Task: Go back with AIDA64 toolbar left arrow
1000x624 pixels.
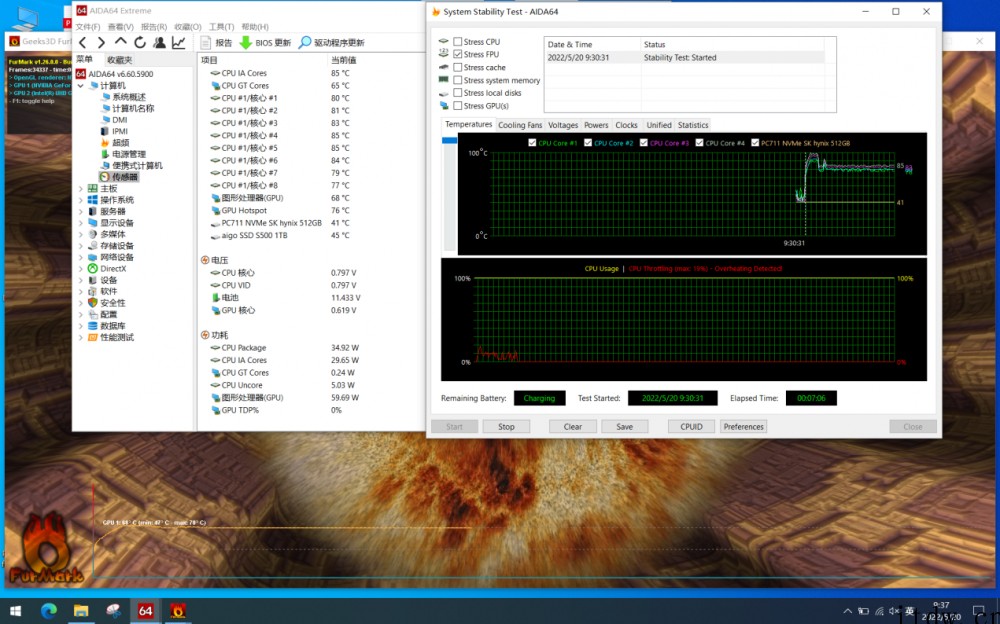Action: click(x=83, y=43)
